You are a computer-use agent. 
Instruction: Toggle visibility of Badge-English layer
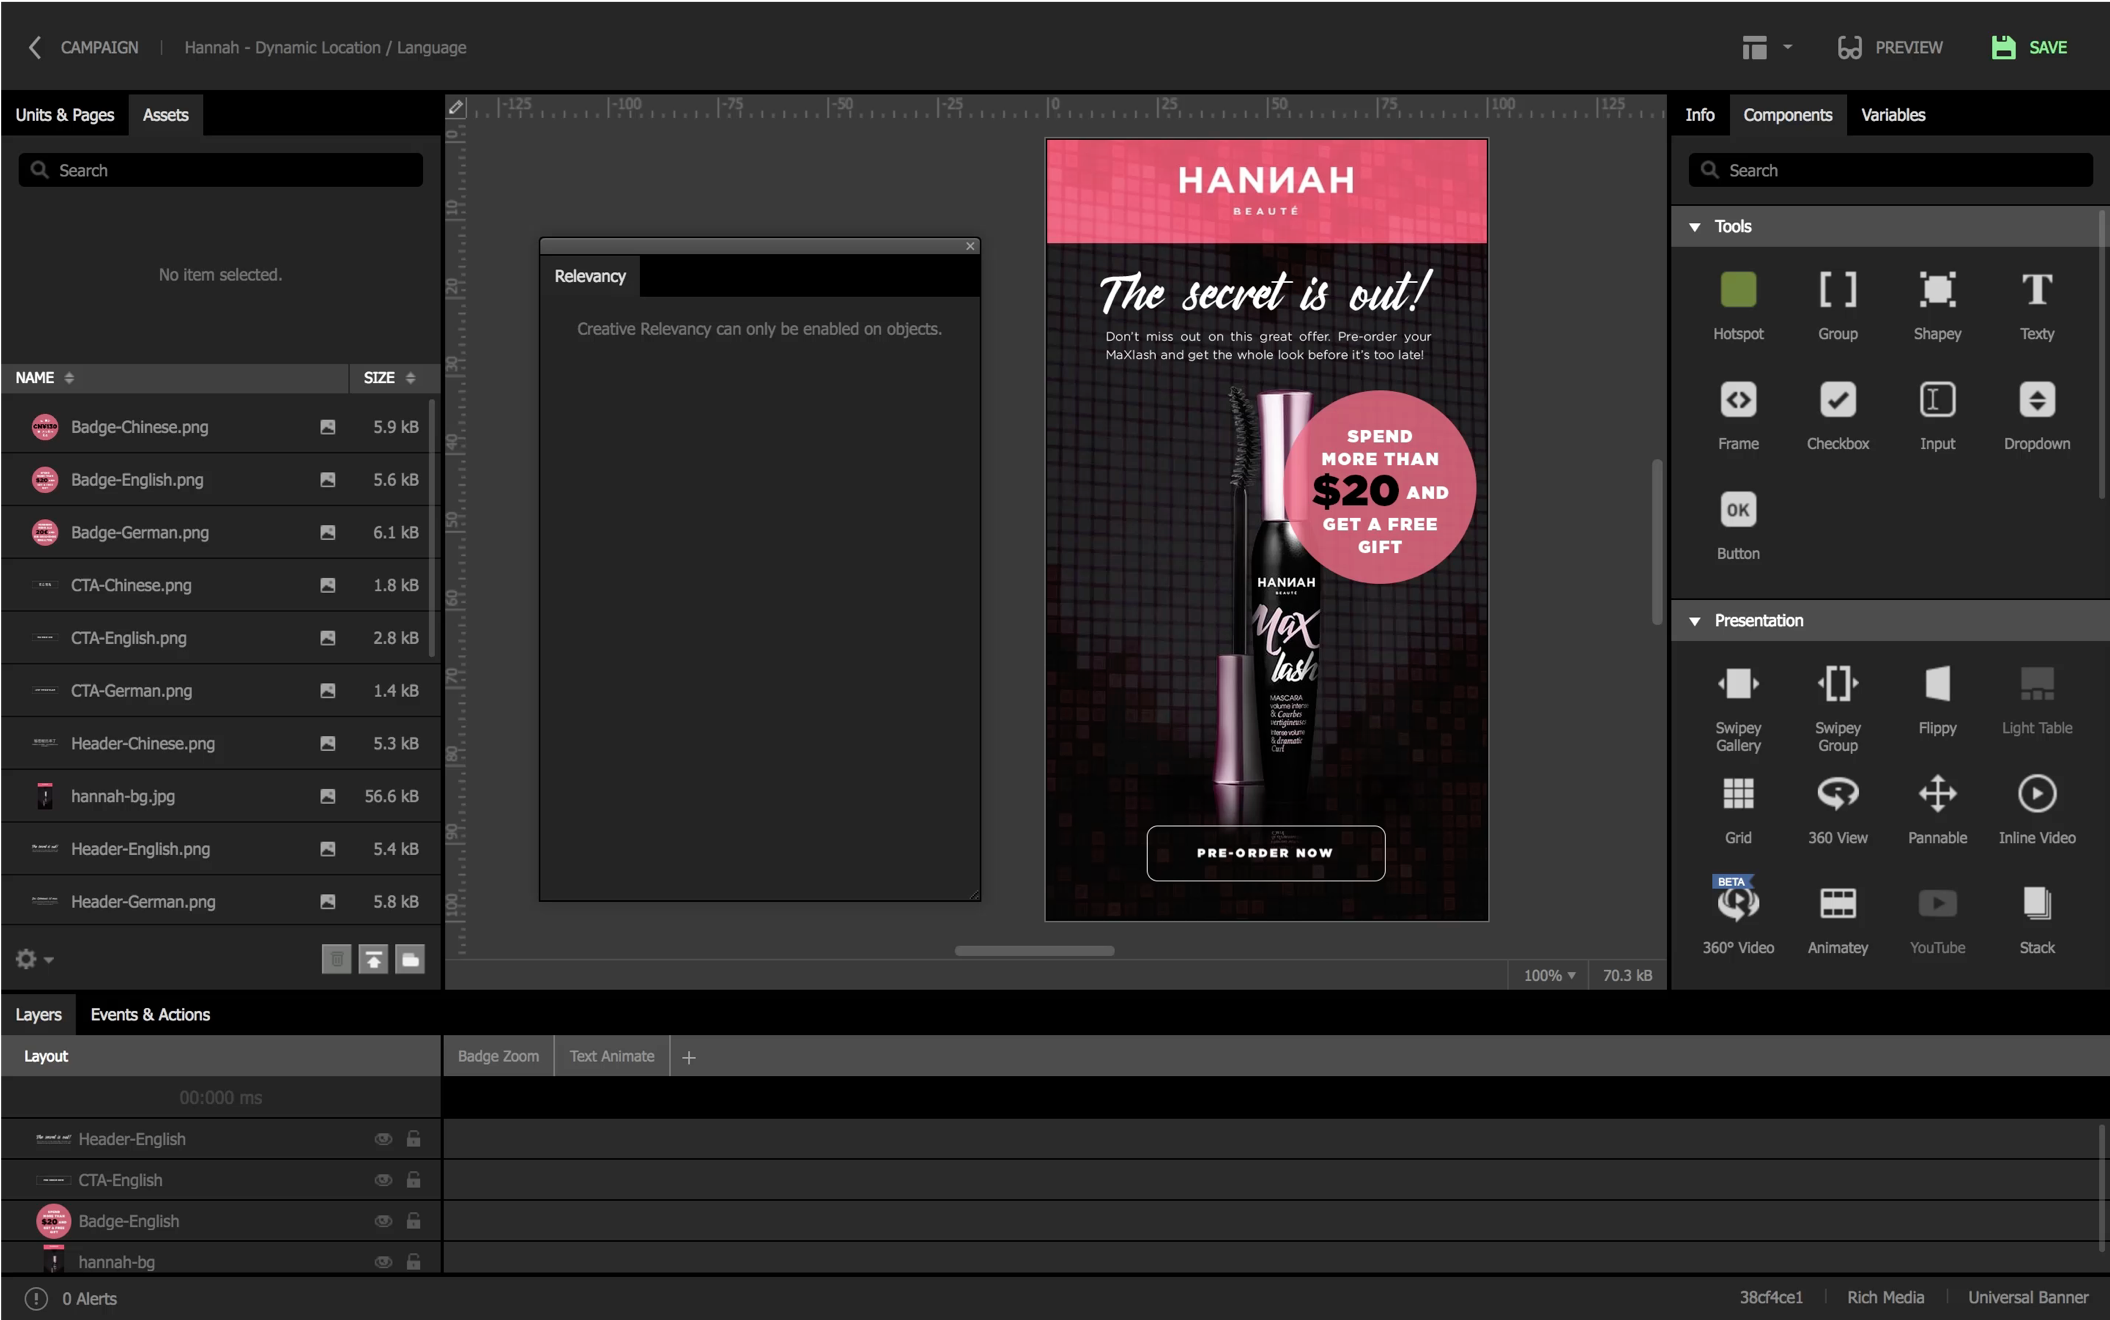point(383,1221)
